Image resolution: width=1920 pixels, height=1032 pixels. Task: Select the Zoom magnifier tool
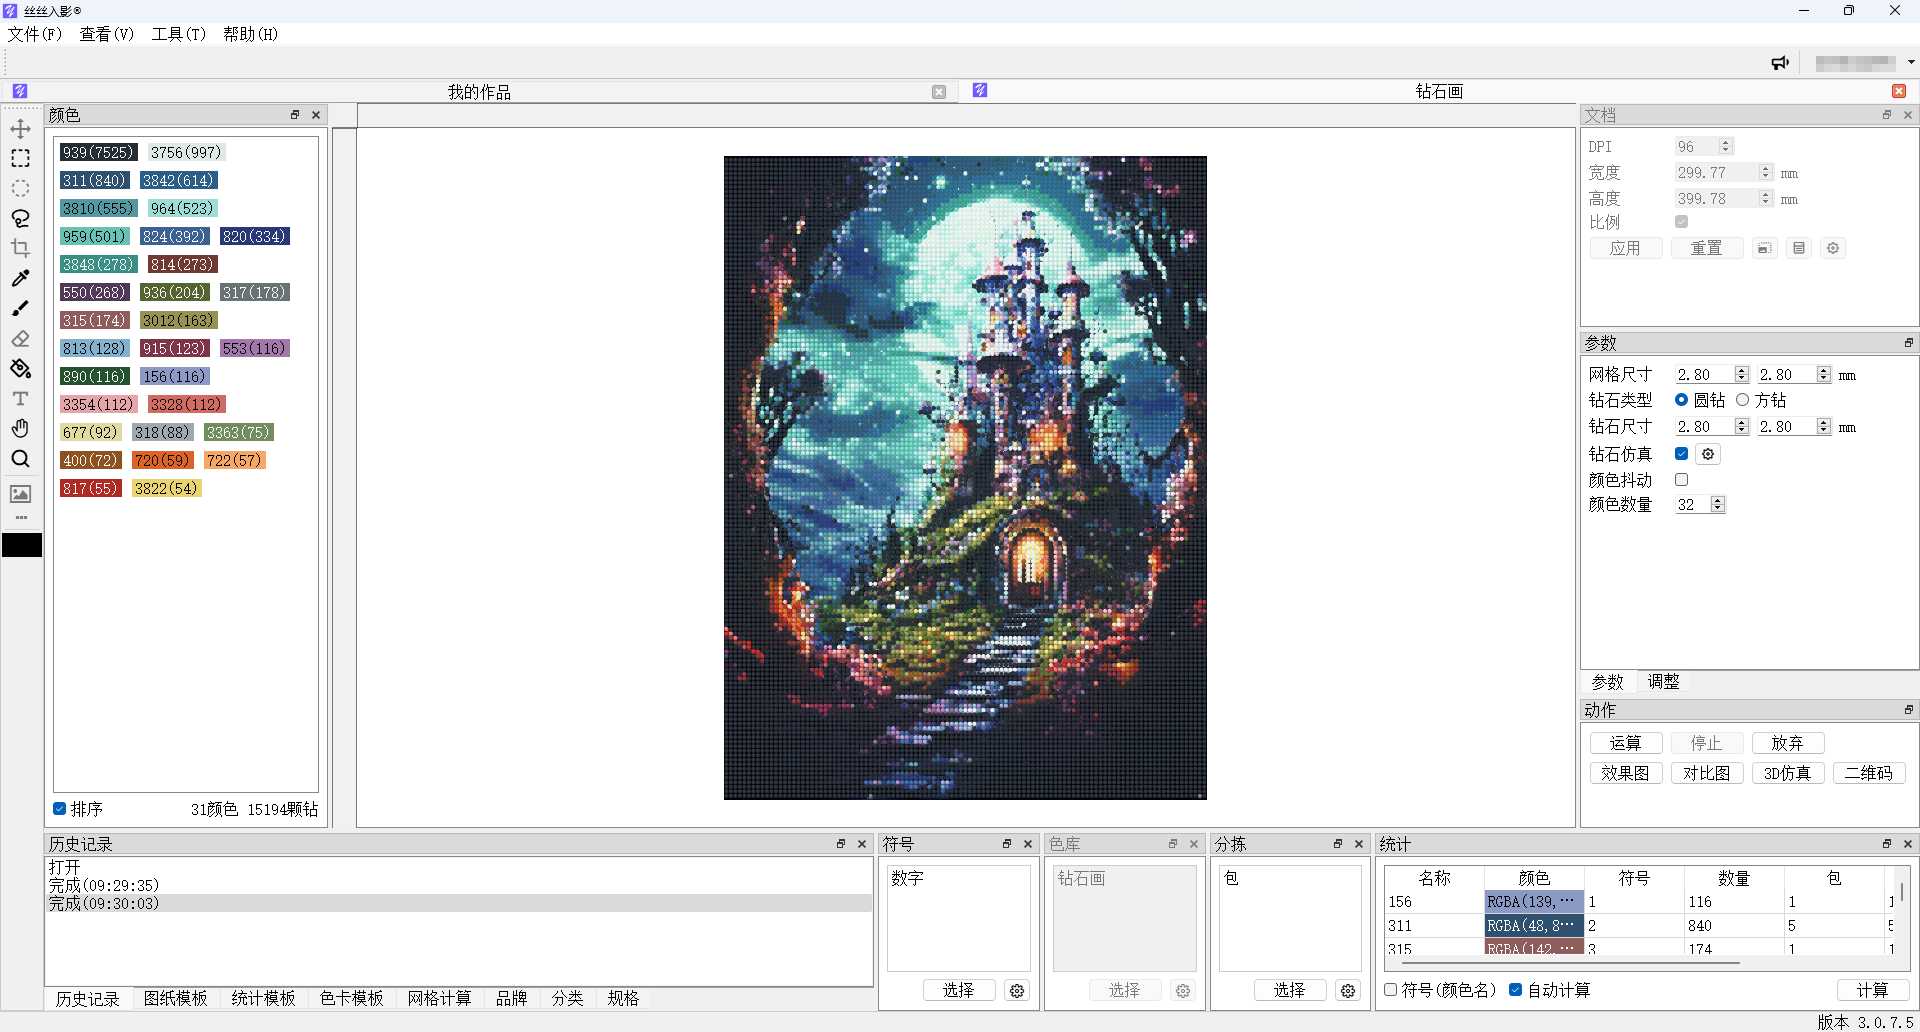(x=20, y=459)
